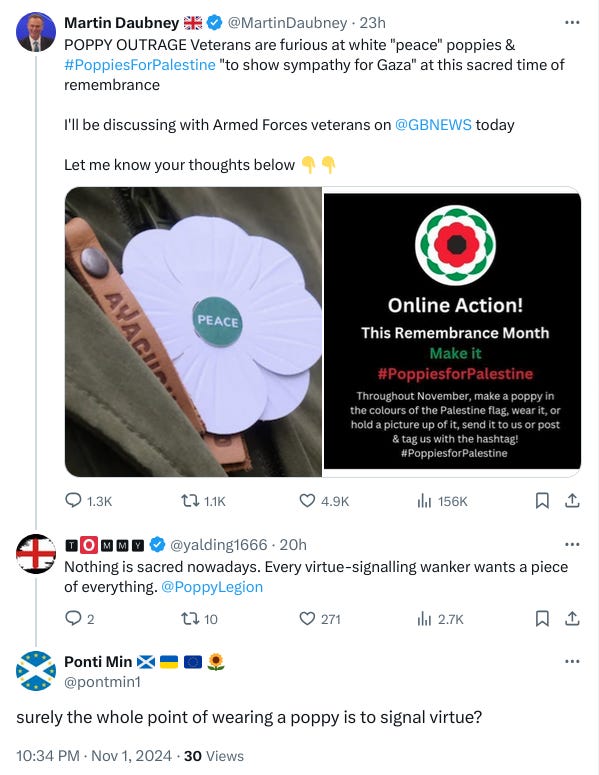Open Ponti Min's profile avatar
This screenshot has height=775, width=599.
click(x=36, y=671)
